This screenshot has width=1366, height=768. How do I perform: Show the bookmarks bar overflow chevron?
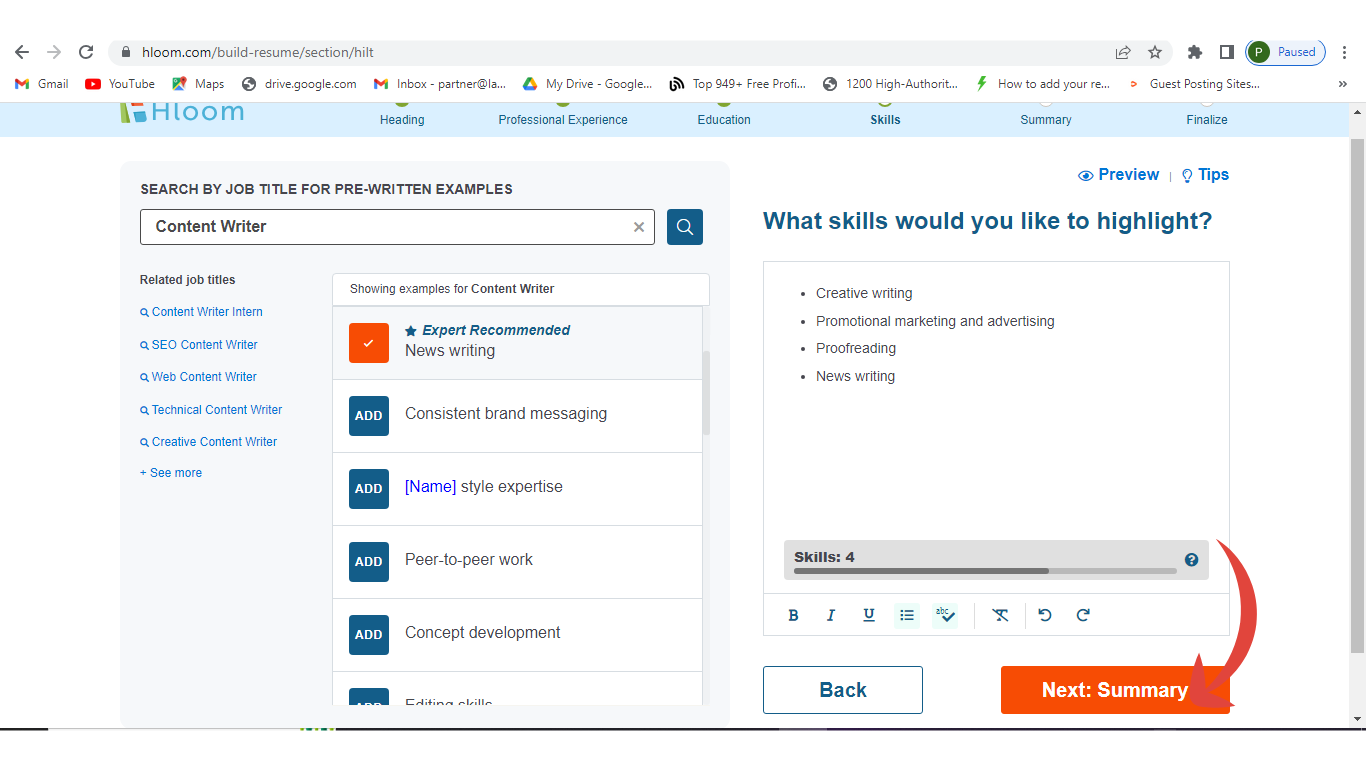pos(1342,84)
